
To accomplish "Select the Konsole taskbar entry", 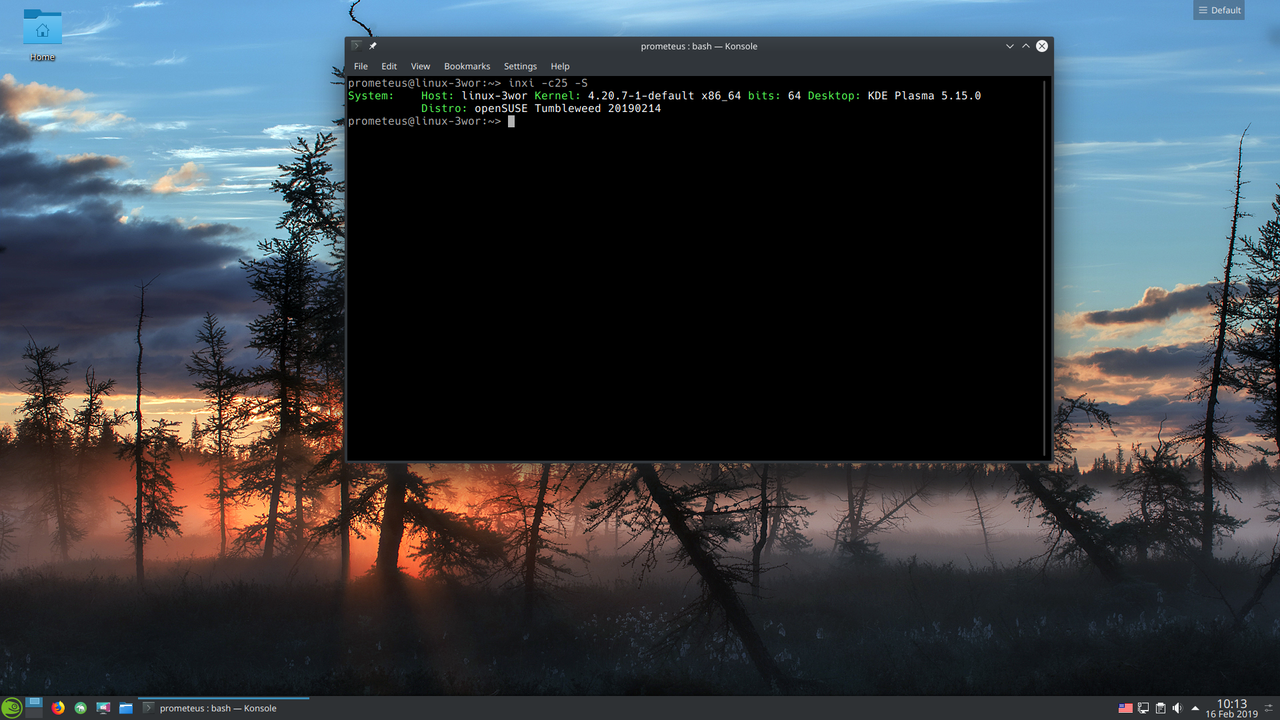I will click(x=224, y=708).
